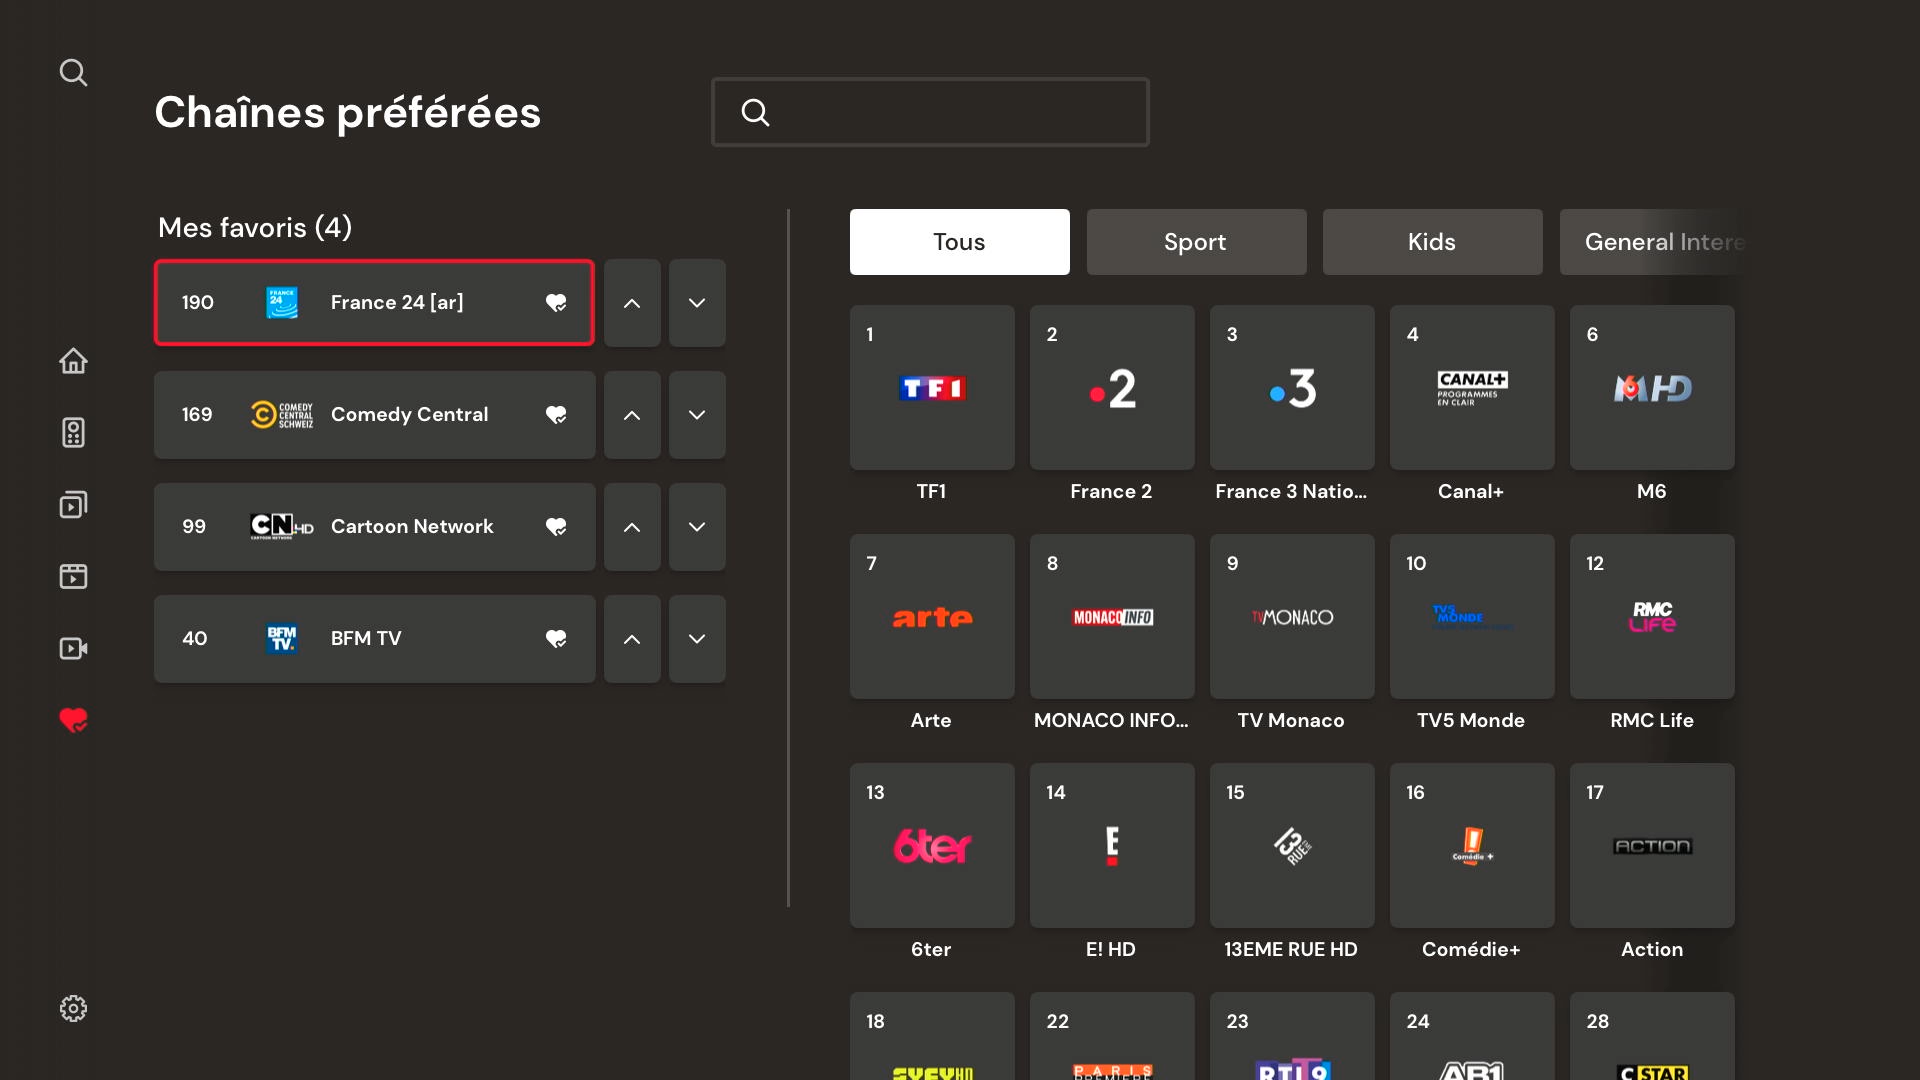Click the channel search input field
Screen dimensions: 1920x1080
point(930,112)
